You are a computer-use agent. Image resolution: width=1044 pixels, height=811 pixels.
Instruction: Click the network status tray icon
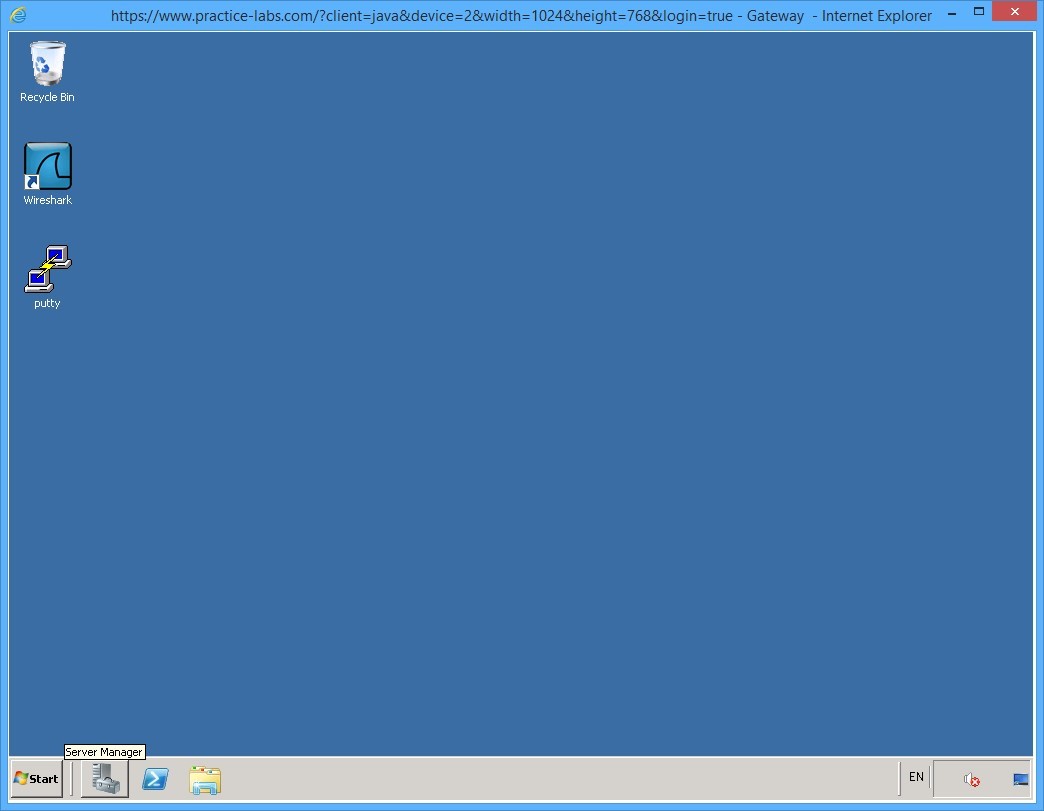1020,778
